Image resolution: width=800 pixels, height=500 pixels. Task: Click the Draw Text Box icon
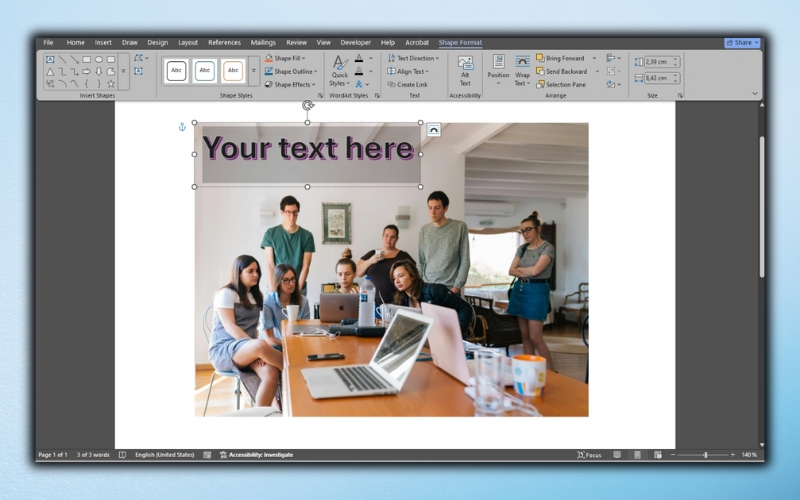click(138, 71)
